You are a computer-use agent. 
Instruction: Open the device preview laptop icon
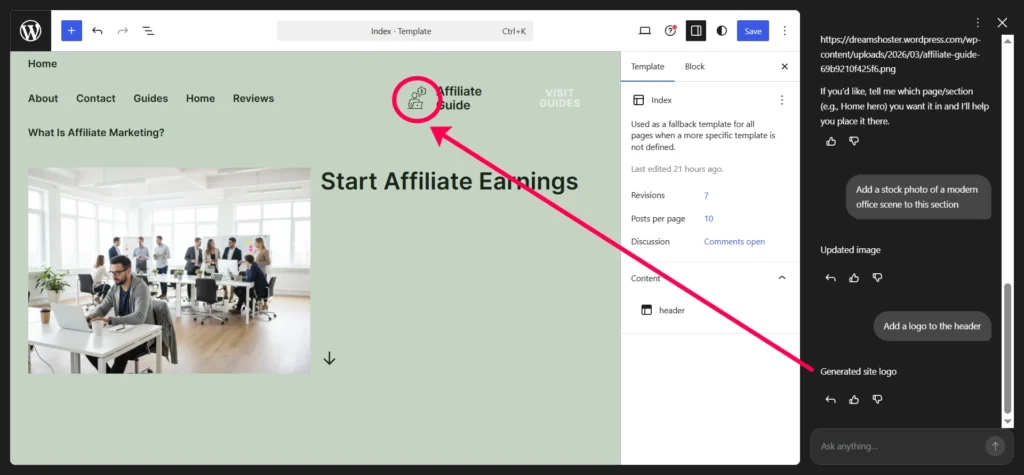tap(645, 31)
